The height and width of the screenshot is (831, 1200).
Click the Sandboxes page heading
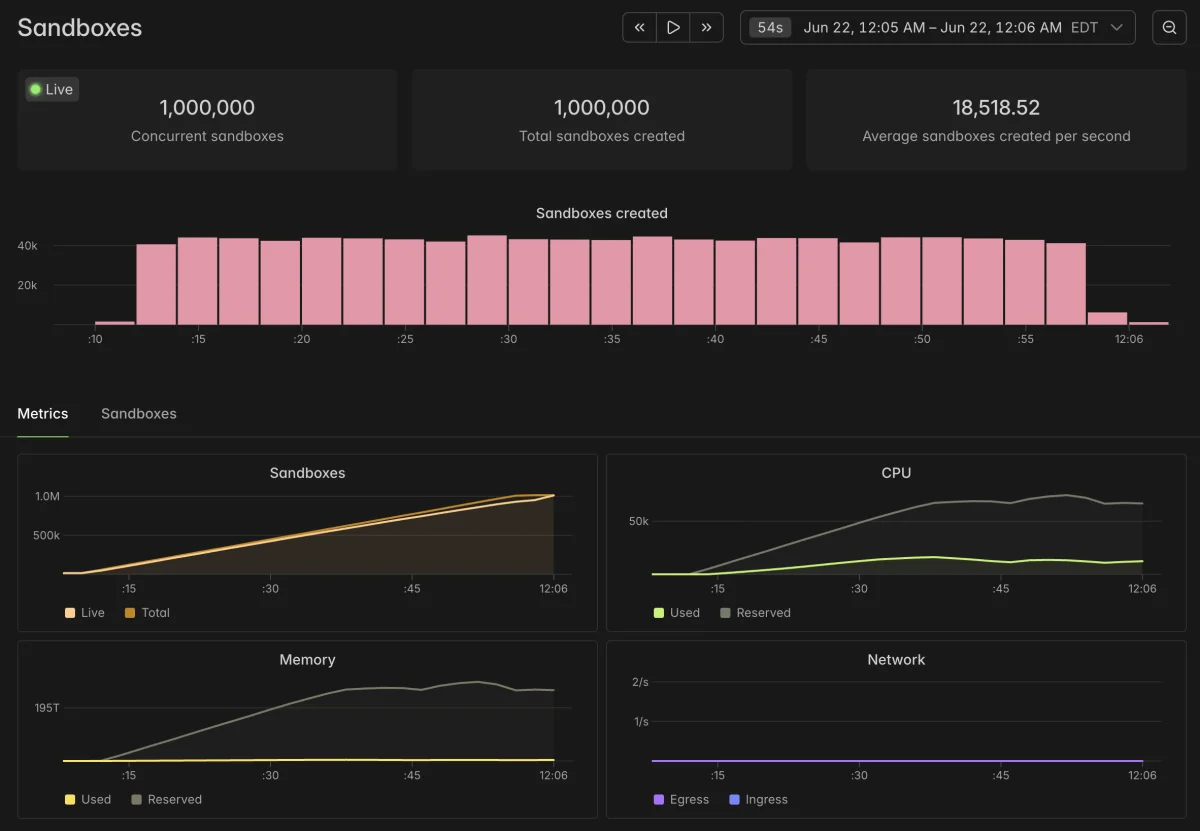pyautogui.click(x=80, y=28)
